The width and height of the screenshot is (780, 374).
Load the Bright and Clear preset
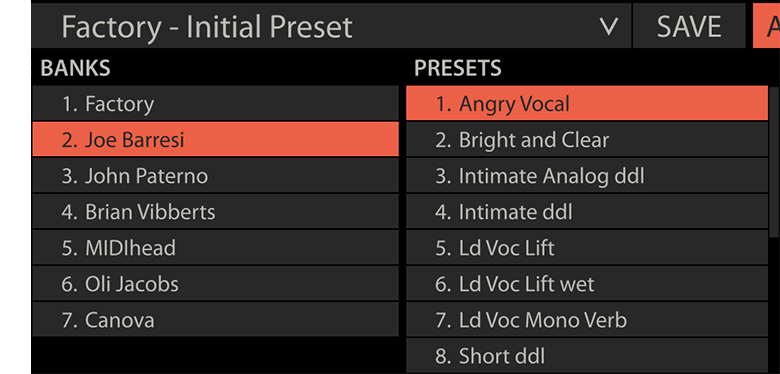pos(587,140)
